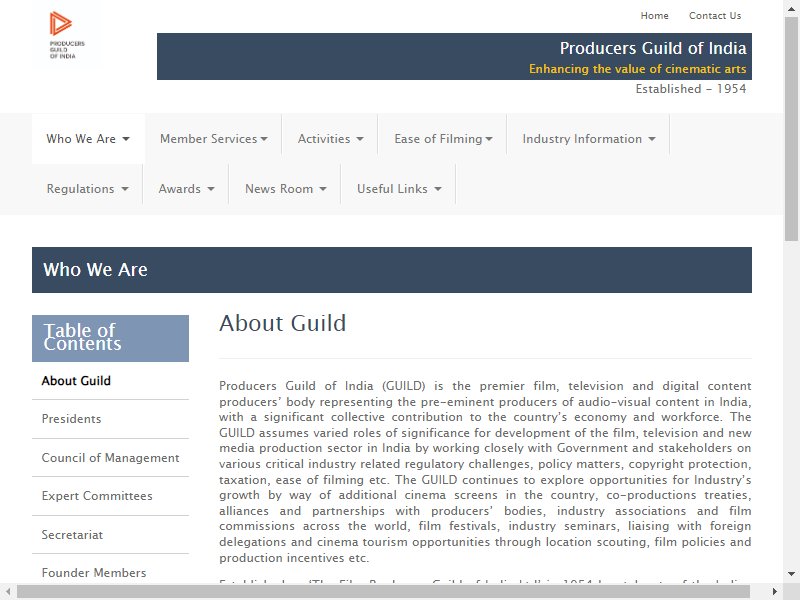Click the horizontal scrollbar thumb
This screenshot has height=600, width=800.
click(x=383, y=592)
